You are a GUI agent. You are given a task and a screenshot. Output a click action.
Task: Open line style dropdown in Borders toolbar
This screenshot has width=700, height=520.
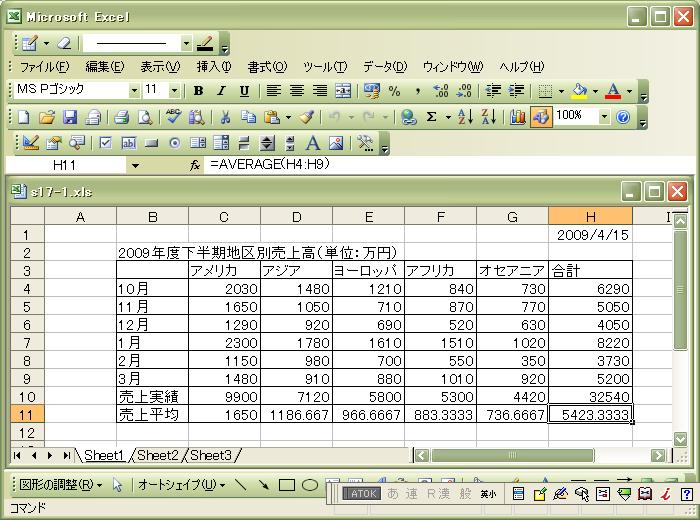[x=186, y=43]
